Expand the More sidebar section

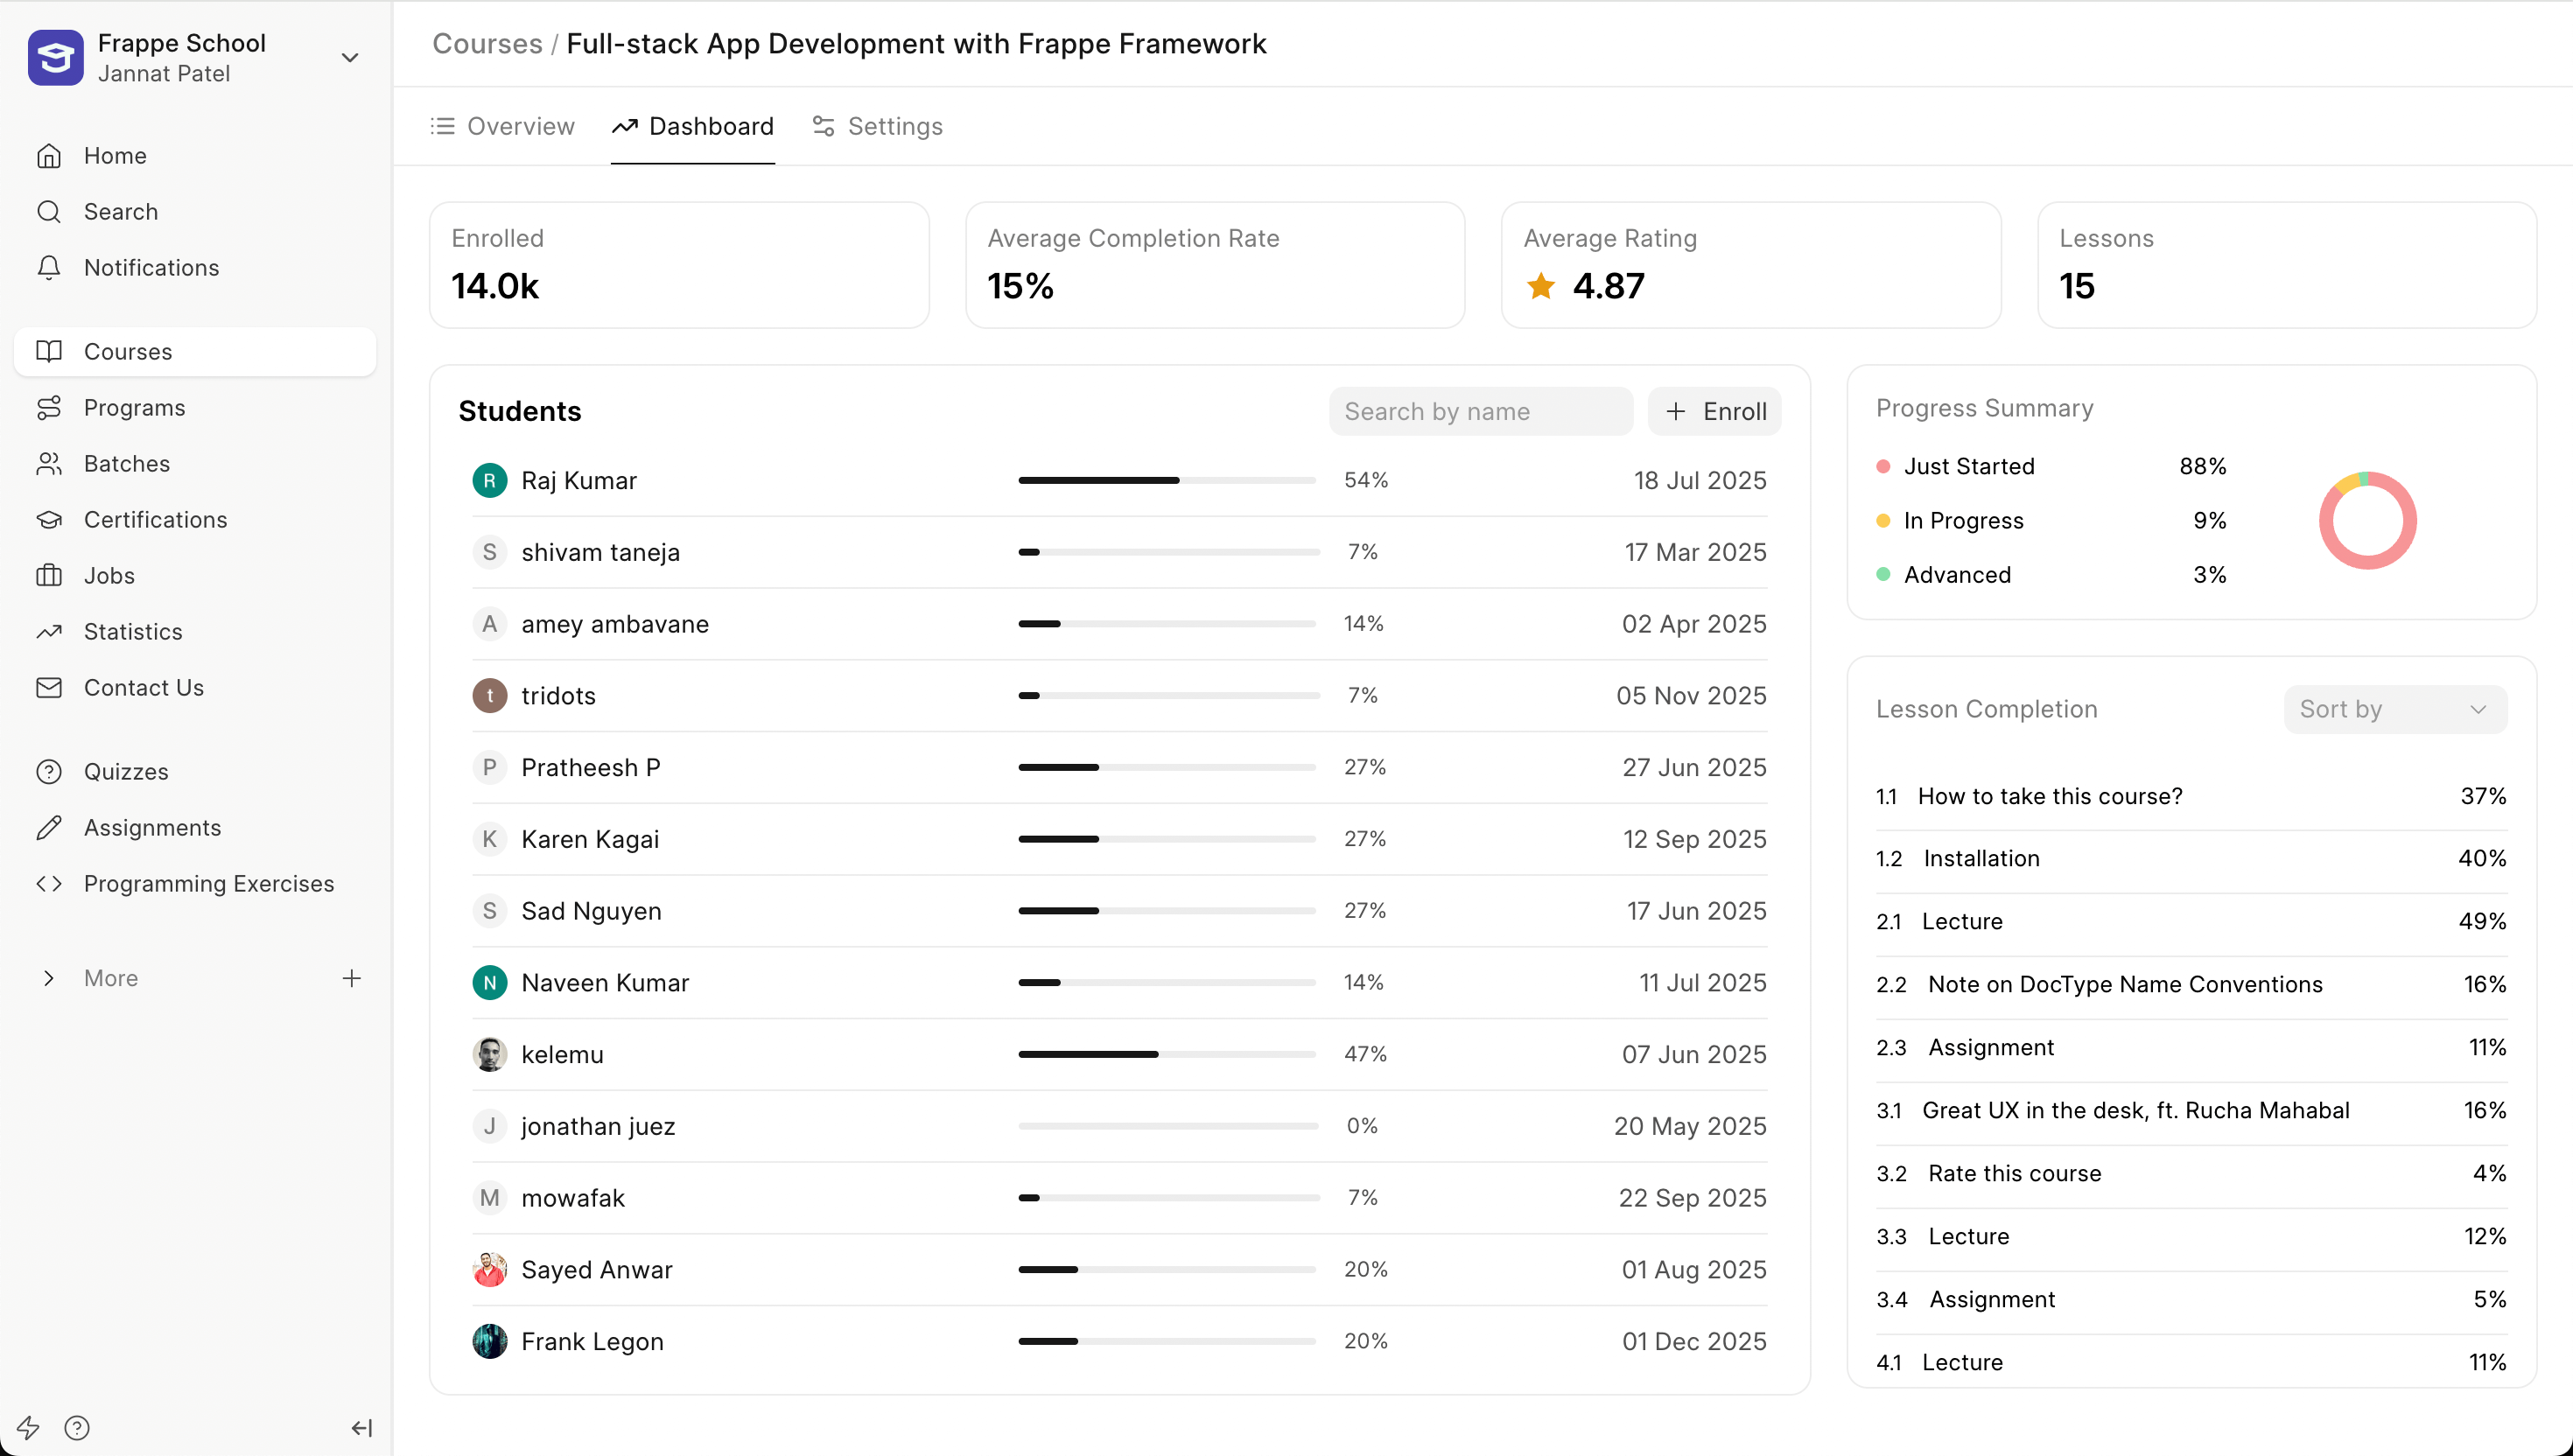click(49, 977)
